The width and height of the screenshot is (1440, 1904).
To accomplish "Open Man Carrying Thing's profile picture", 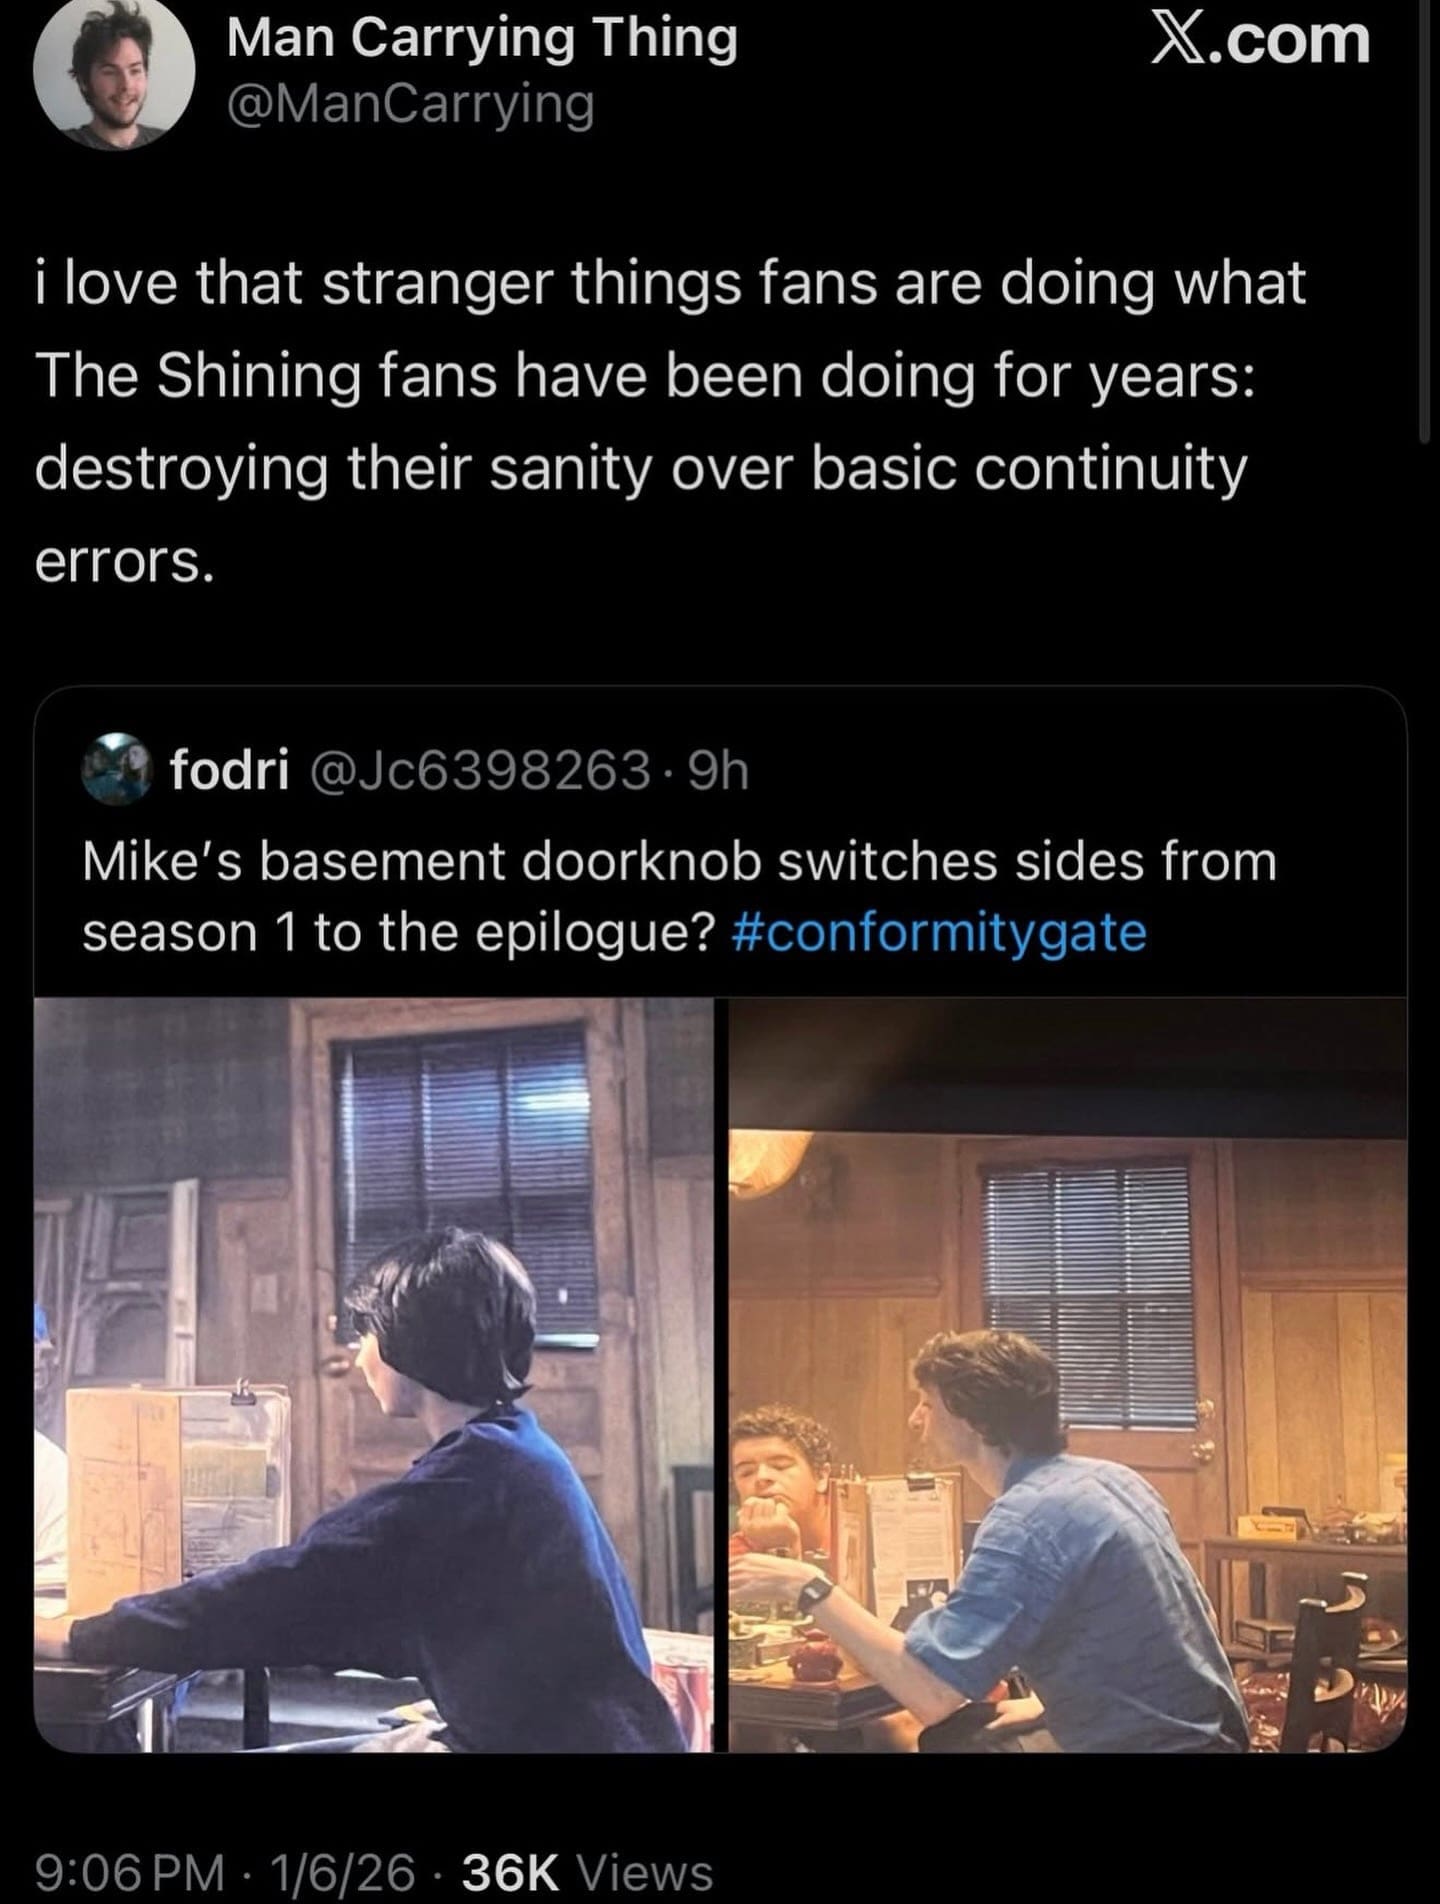I will tap(114, 74).
